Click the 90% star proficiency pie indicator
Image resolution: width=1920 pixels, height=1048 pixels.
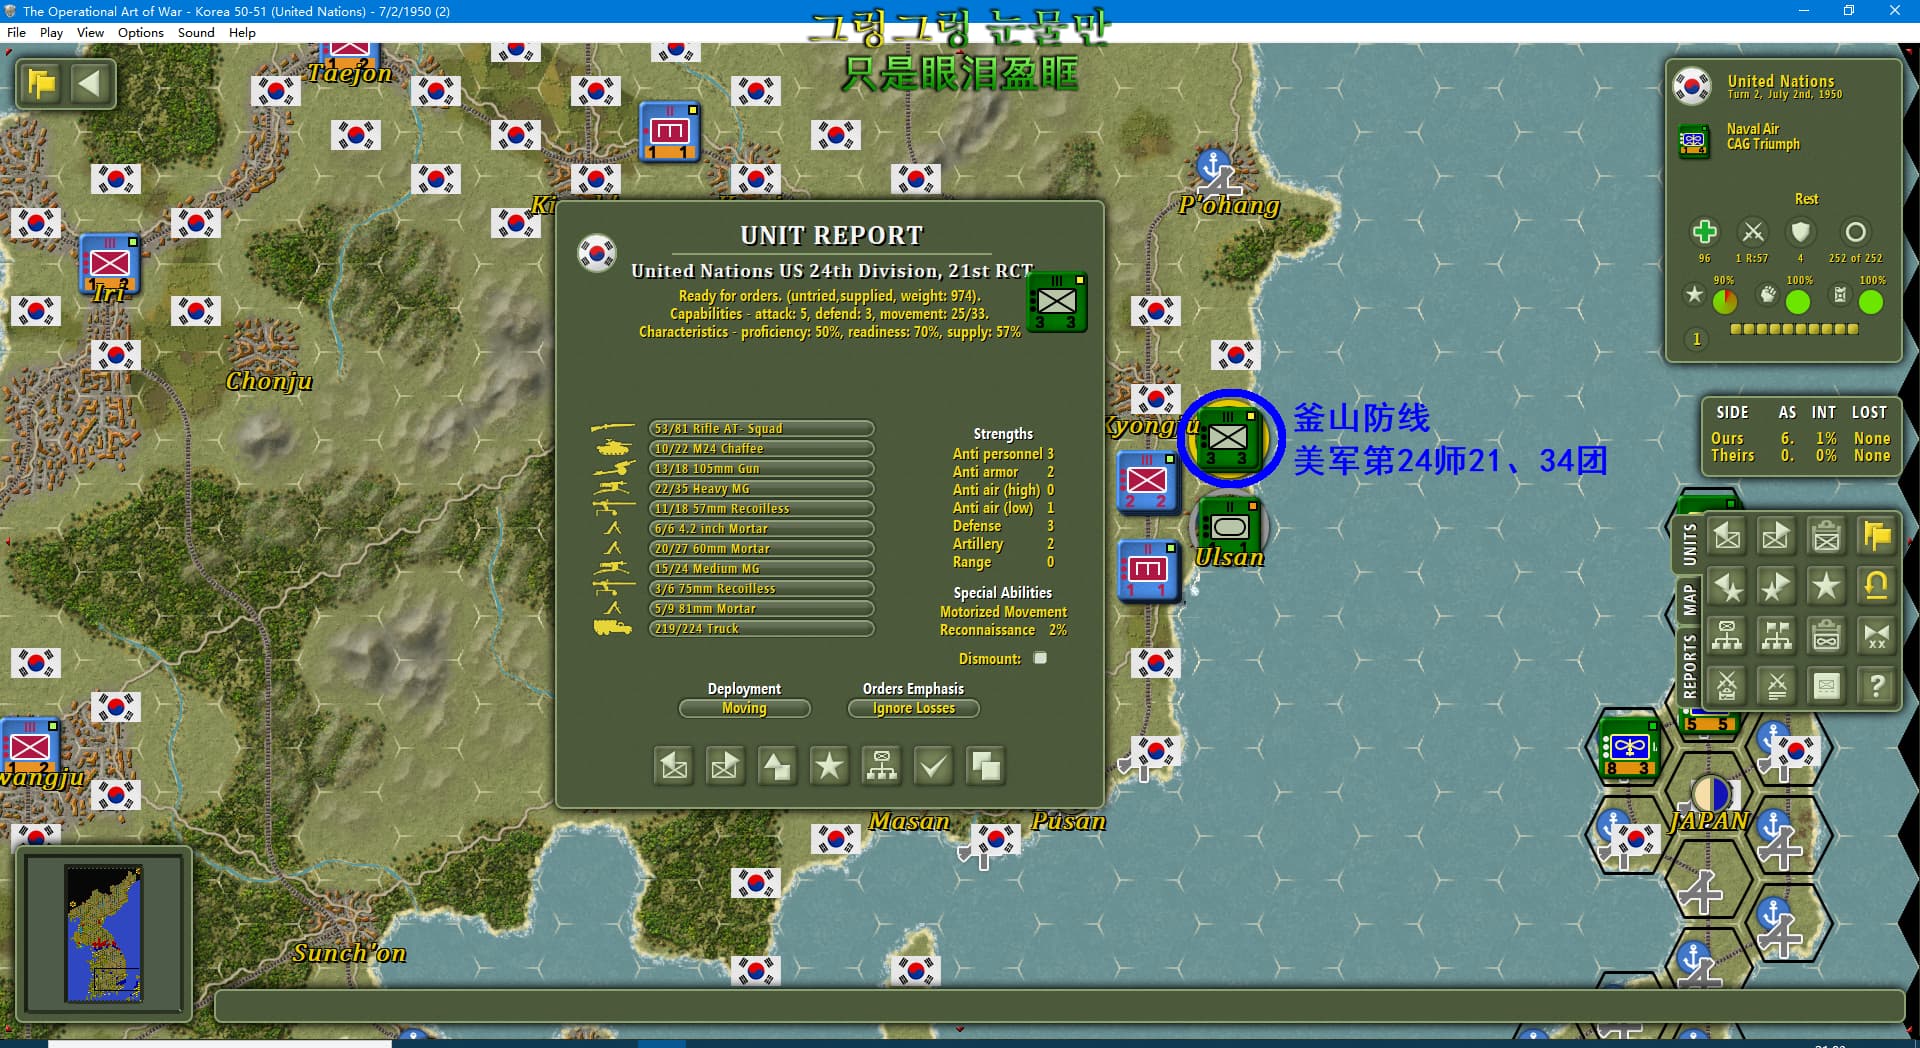click(1725, 301)
